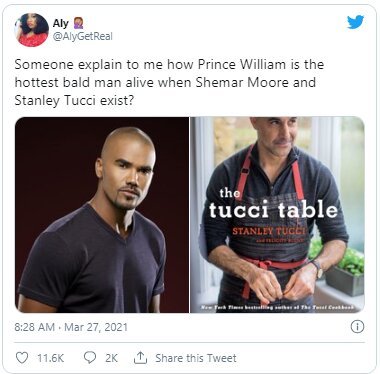The height and width of the screenshot is (374, 380).
Task: Open the Tucci Table book cover image
Action: point(277,215)
